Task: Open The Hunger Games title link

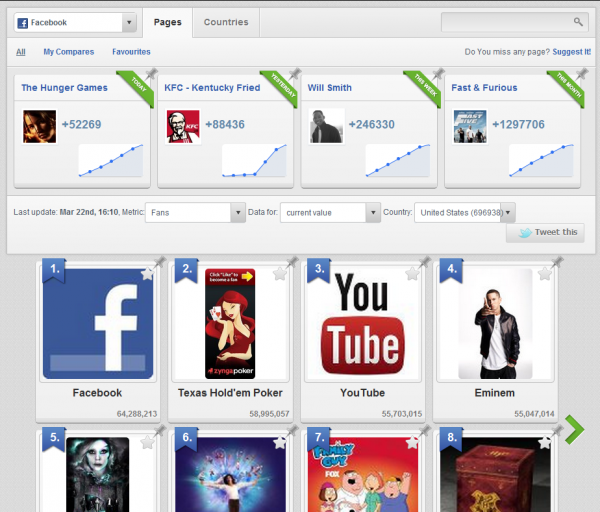Action: (x=64, y=88)
